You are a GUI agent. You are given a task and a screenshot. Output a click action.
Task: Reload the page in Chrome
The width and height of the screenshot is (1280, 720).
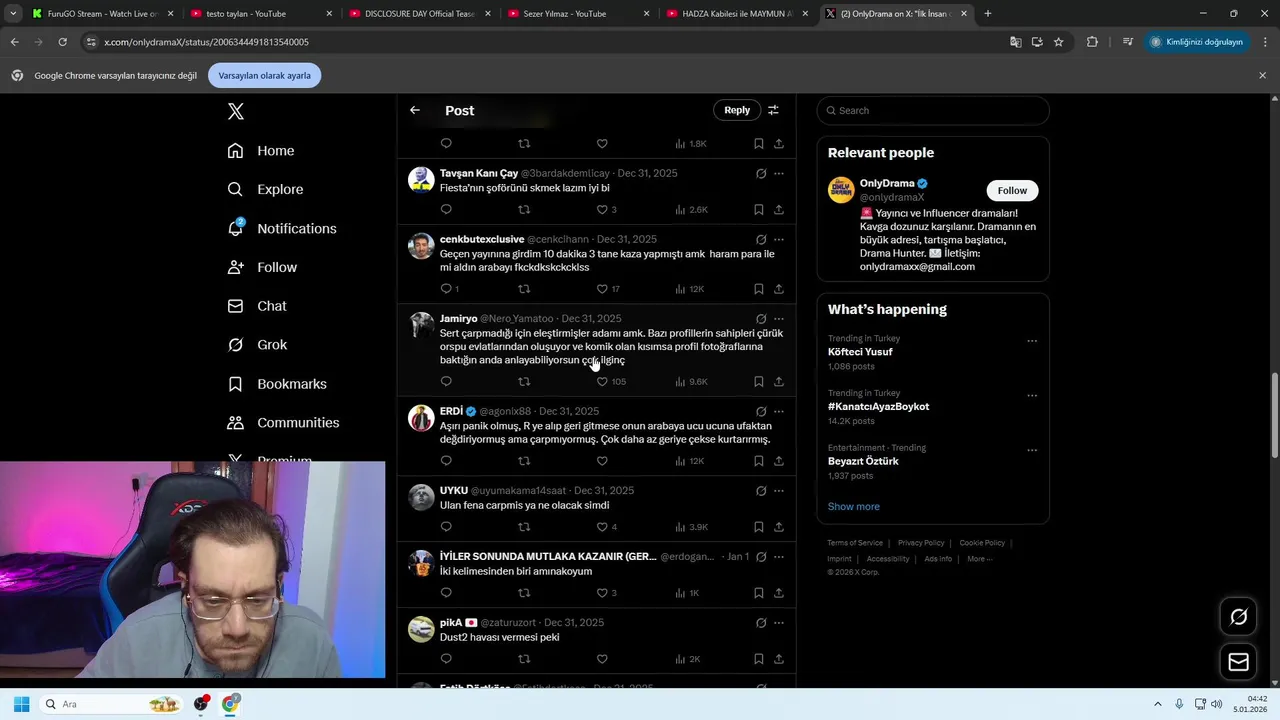coord(62,42)
